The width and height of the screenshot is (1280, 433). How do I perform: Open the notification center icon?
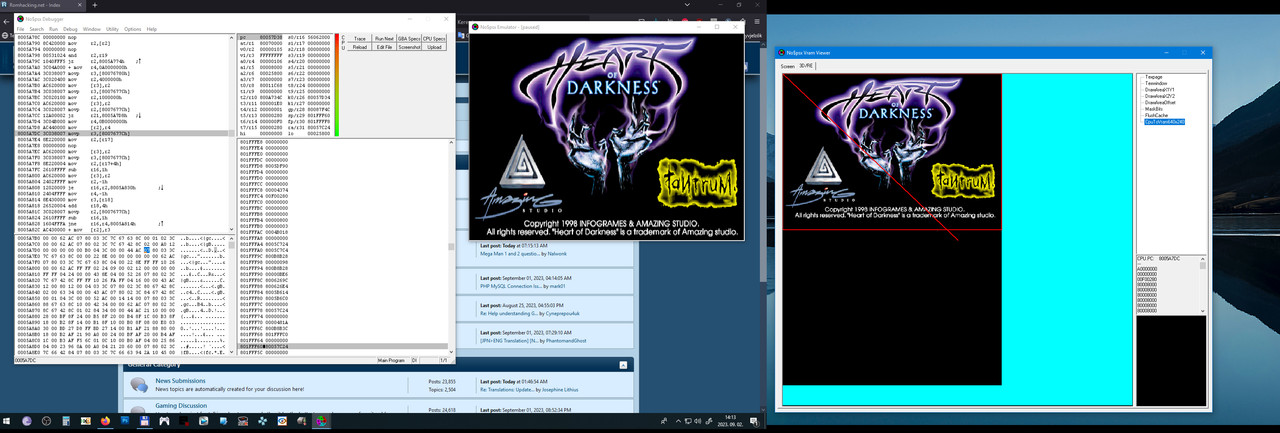coord(753,422)
